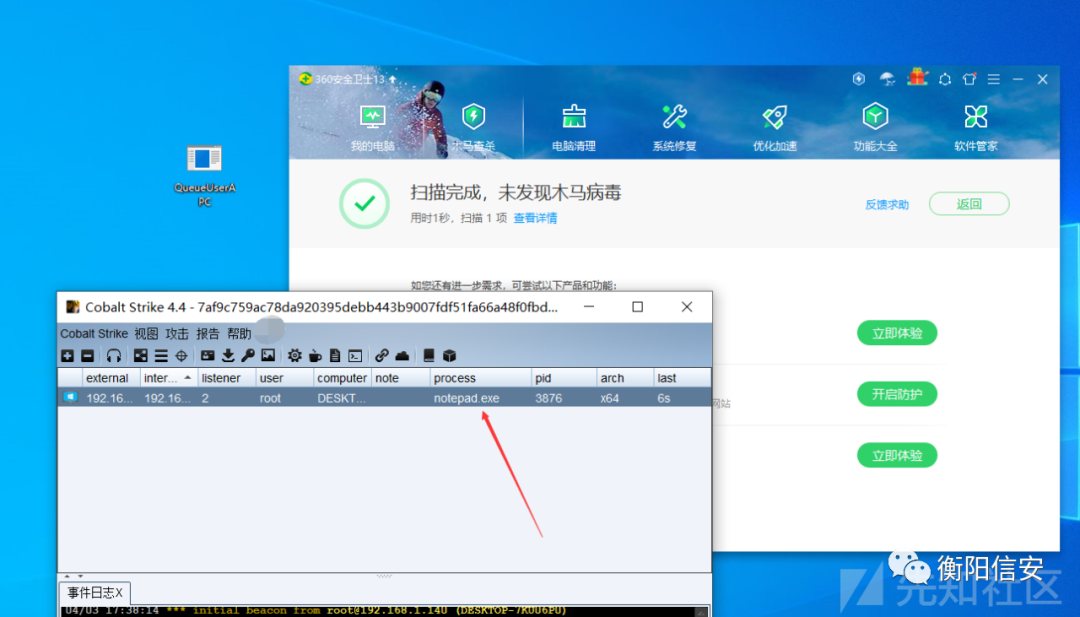Viewport: 1080px width, 617px height.
Task: Open the 帮助 menu
Action: [239, 333]
